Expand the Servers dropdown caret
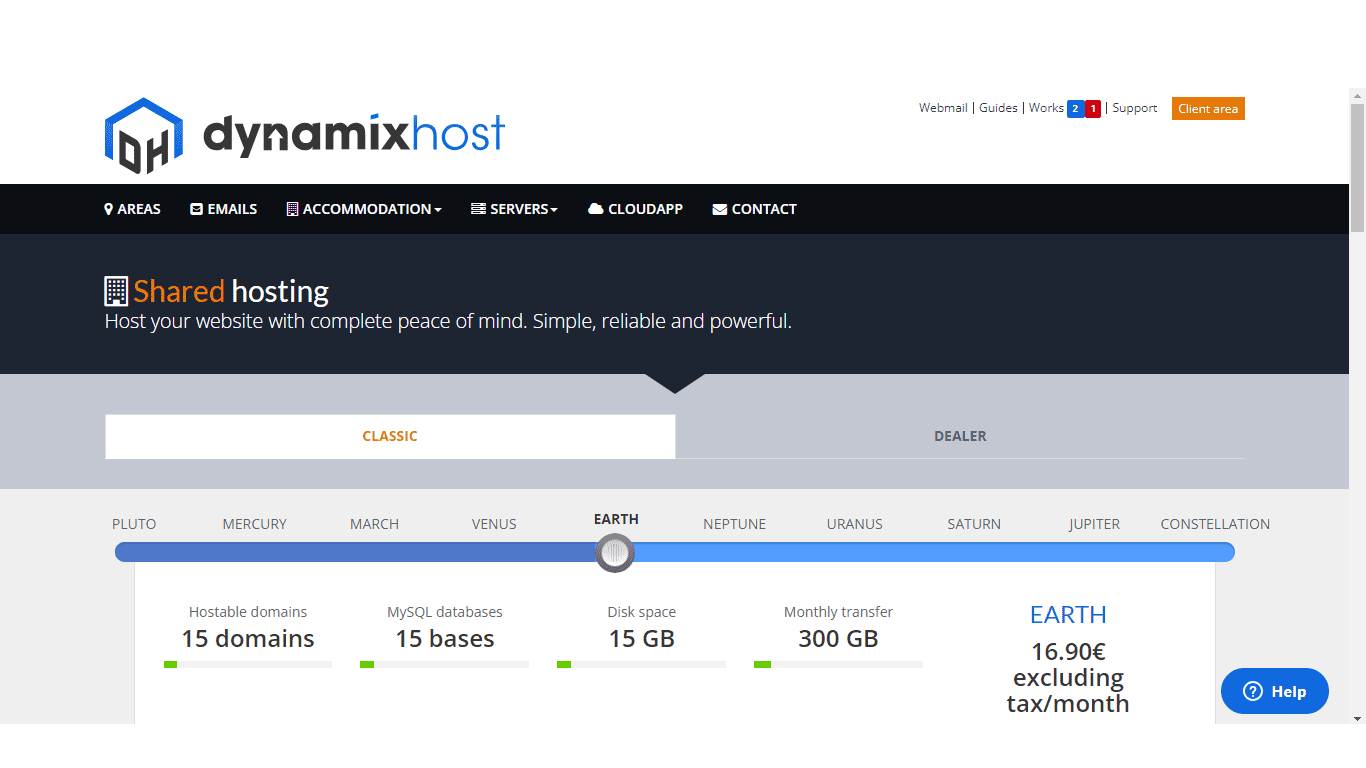1366x768 pixels. (x=554, y=210)
